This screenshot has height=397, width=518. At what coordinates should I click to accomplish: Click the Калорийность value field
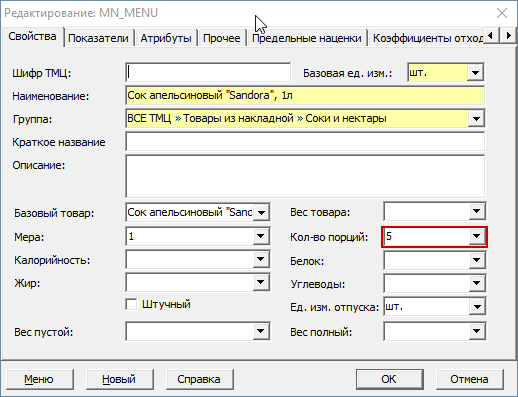point(190,259)
